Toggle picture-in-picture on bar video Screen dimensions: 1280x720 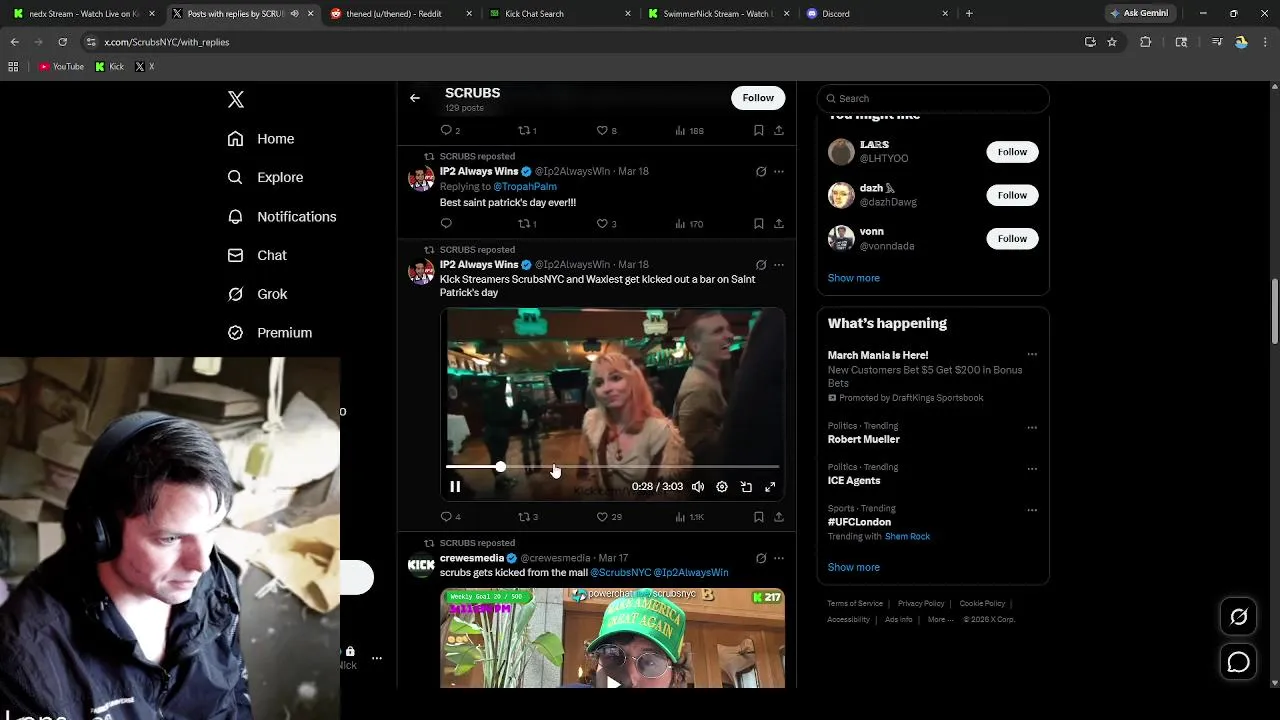click(746, 487)
